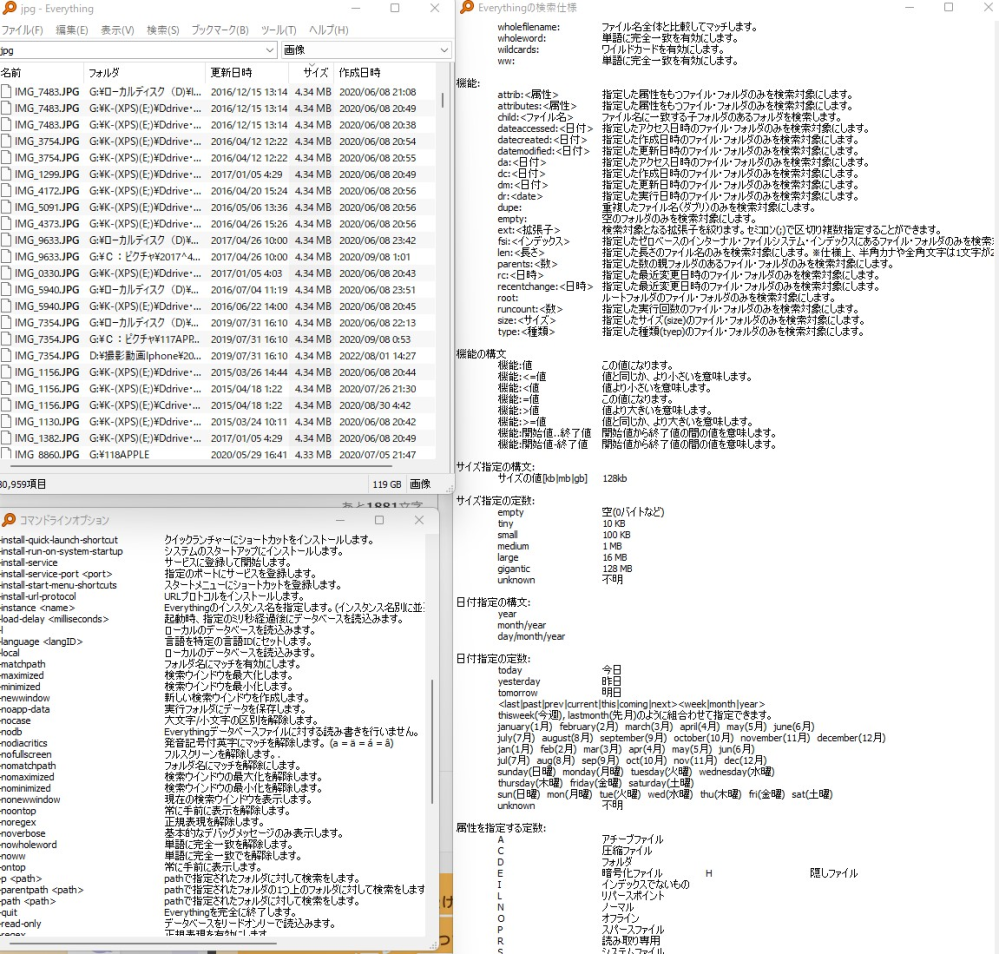999x954 pixels.
Task: Click the -parentpath <path> option text
Action: point(42,890)
